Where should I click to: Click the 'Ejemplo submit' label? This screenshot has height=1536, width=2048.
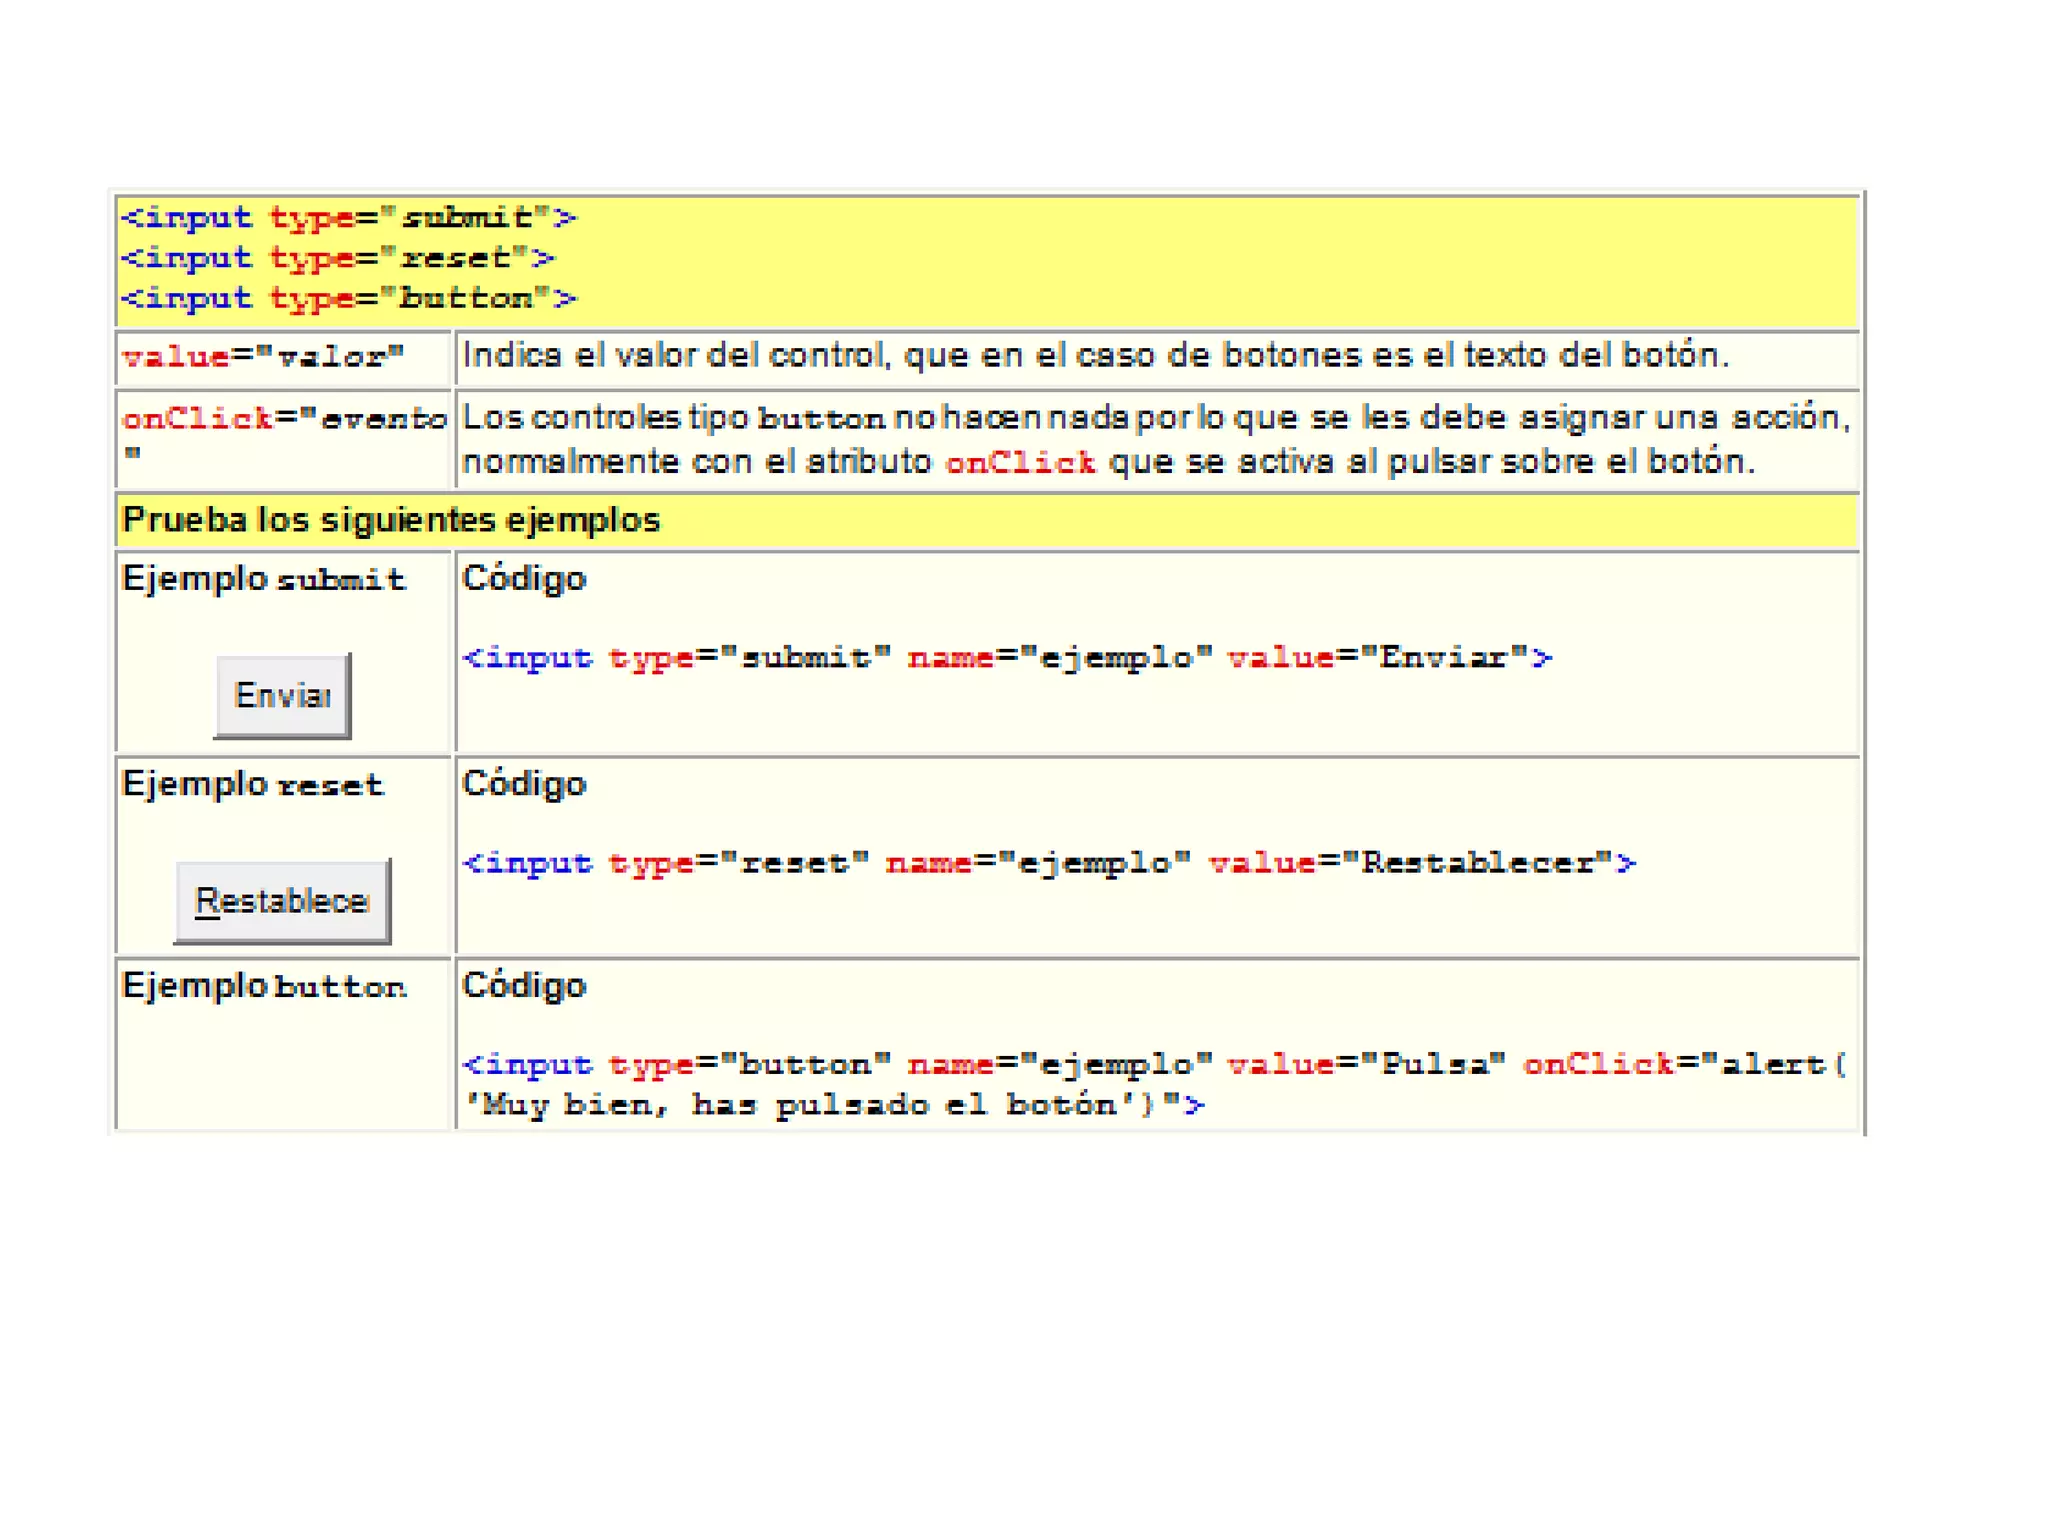(263, 579)
